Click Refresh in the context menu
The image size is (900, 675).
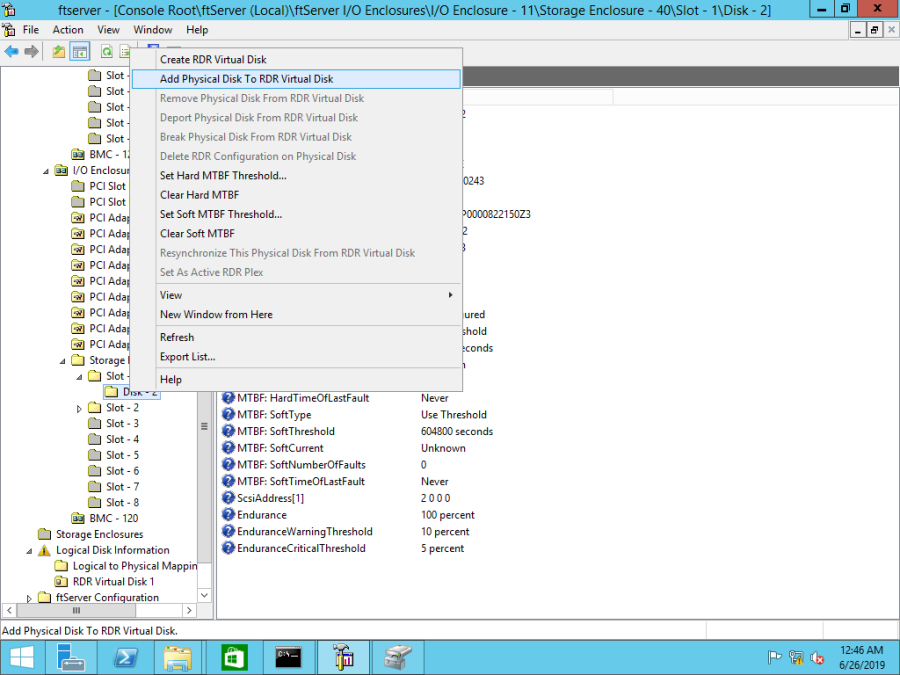pos(296,338)
